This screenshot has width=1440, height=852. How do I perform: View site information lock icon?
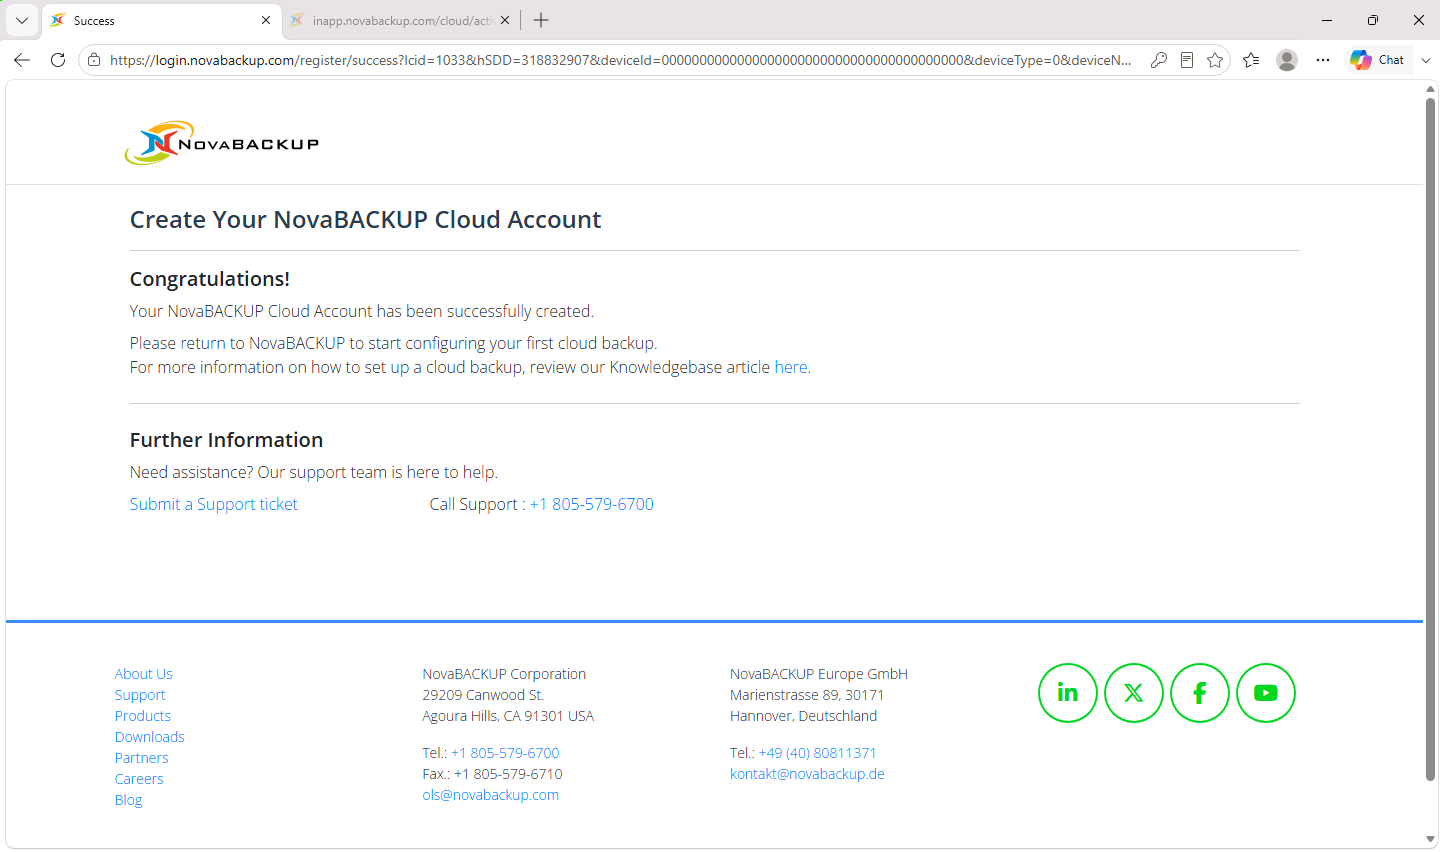94,60
